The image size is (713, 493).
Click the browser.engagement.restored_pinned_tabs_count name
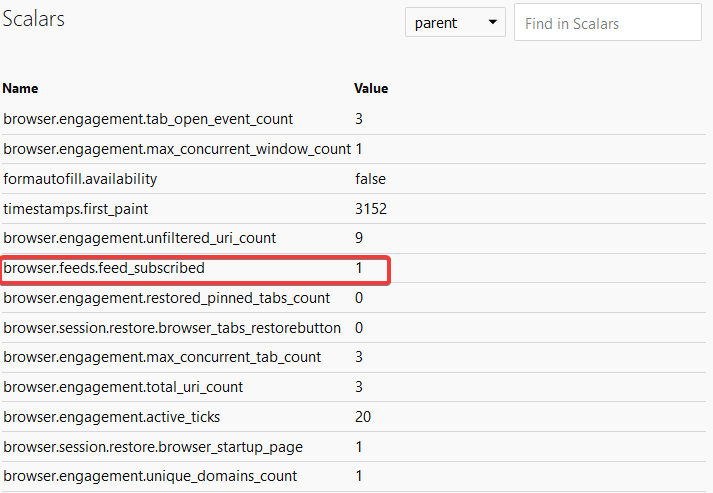166,298
